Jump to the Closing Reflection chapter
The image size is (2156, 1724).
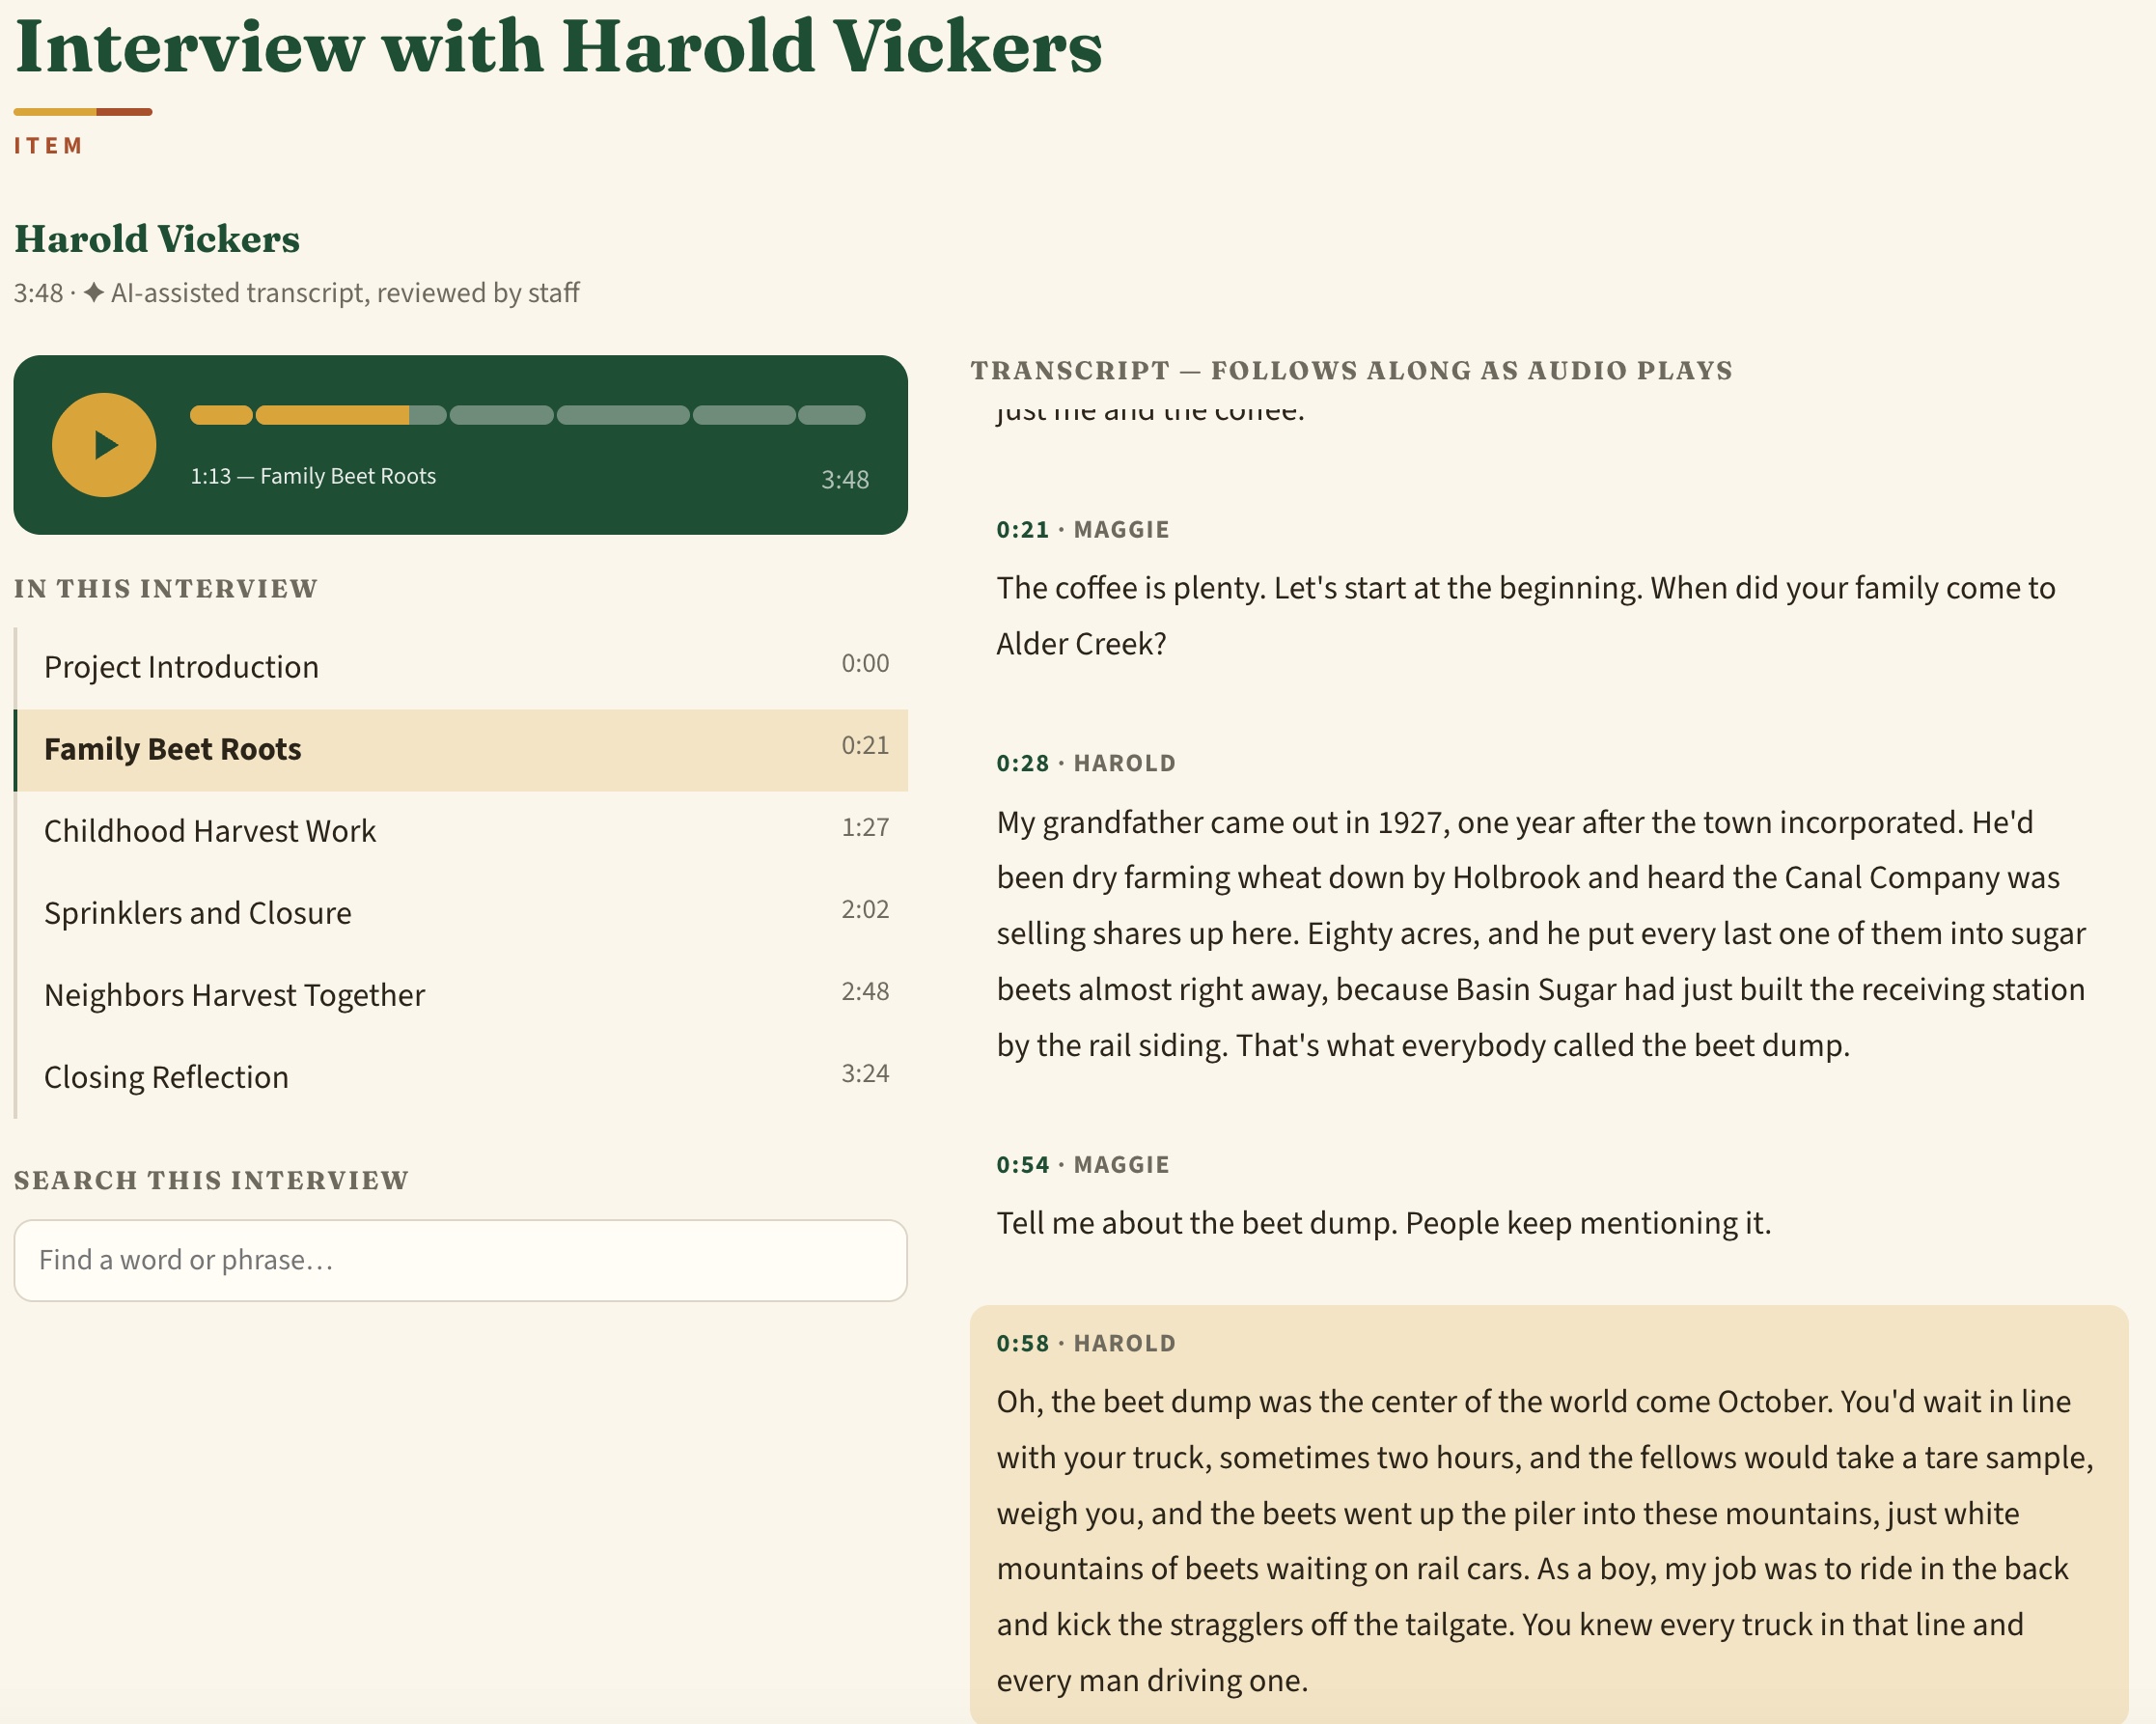pos(462,1077)
